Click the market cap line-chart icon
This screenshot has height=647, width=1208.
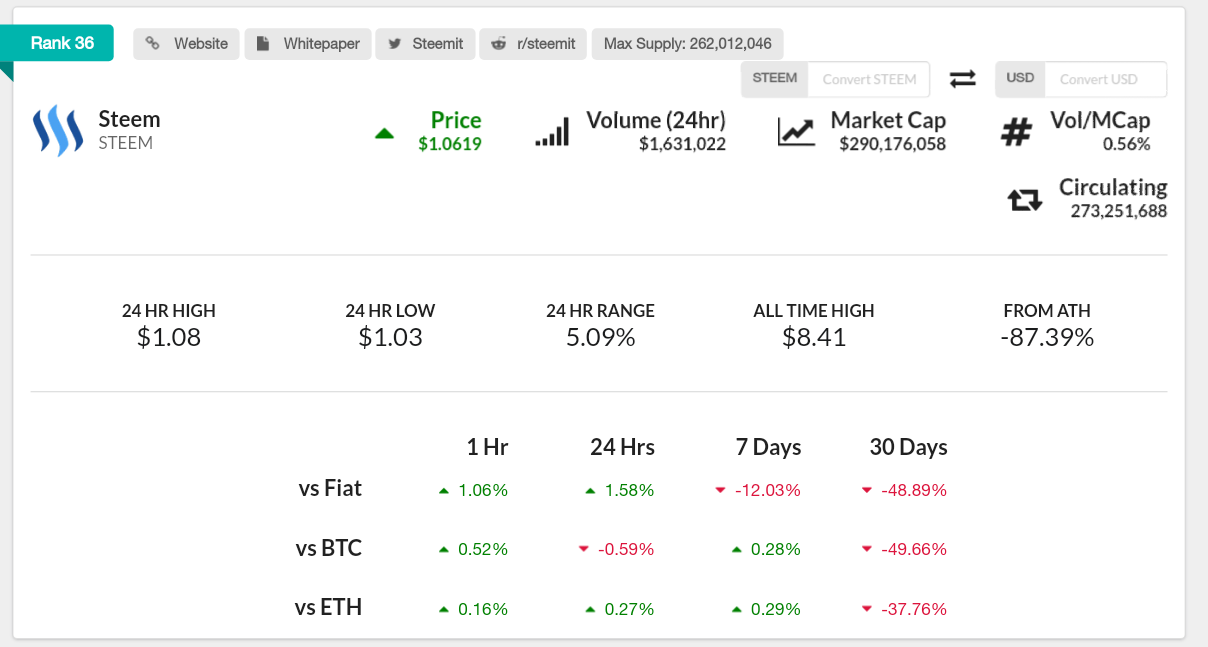(796, 132)
